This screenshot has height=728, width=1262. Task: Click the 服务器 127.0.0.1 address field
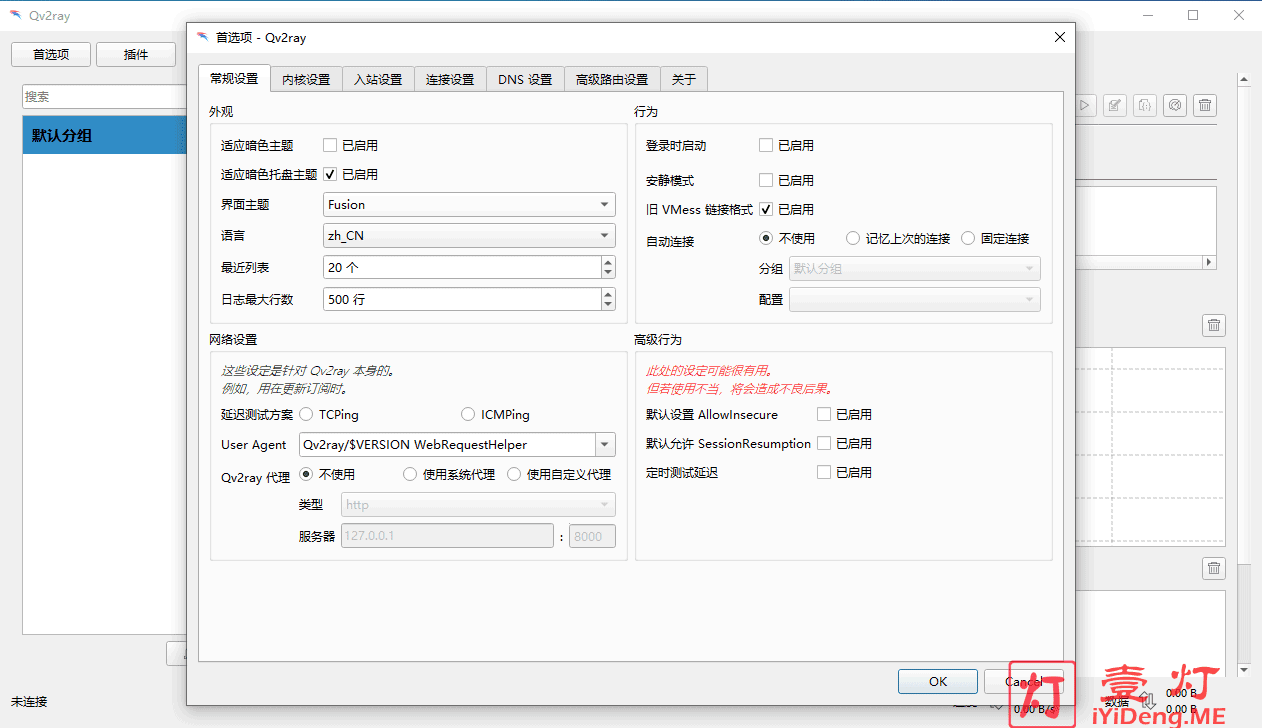tap(448, 536)
